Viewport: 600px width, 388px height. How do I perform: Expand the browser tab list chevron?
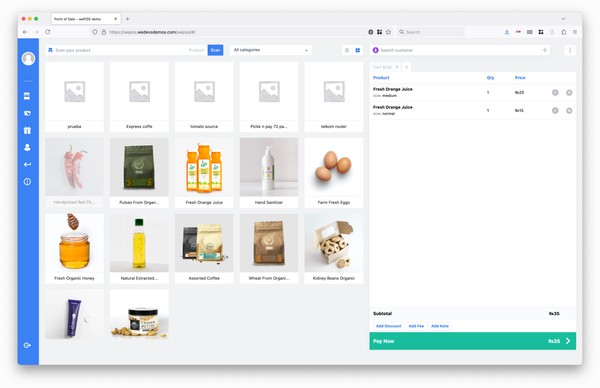563,19
